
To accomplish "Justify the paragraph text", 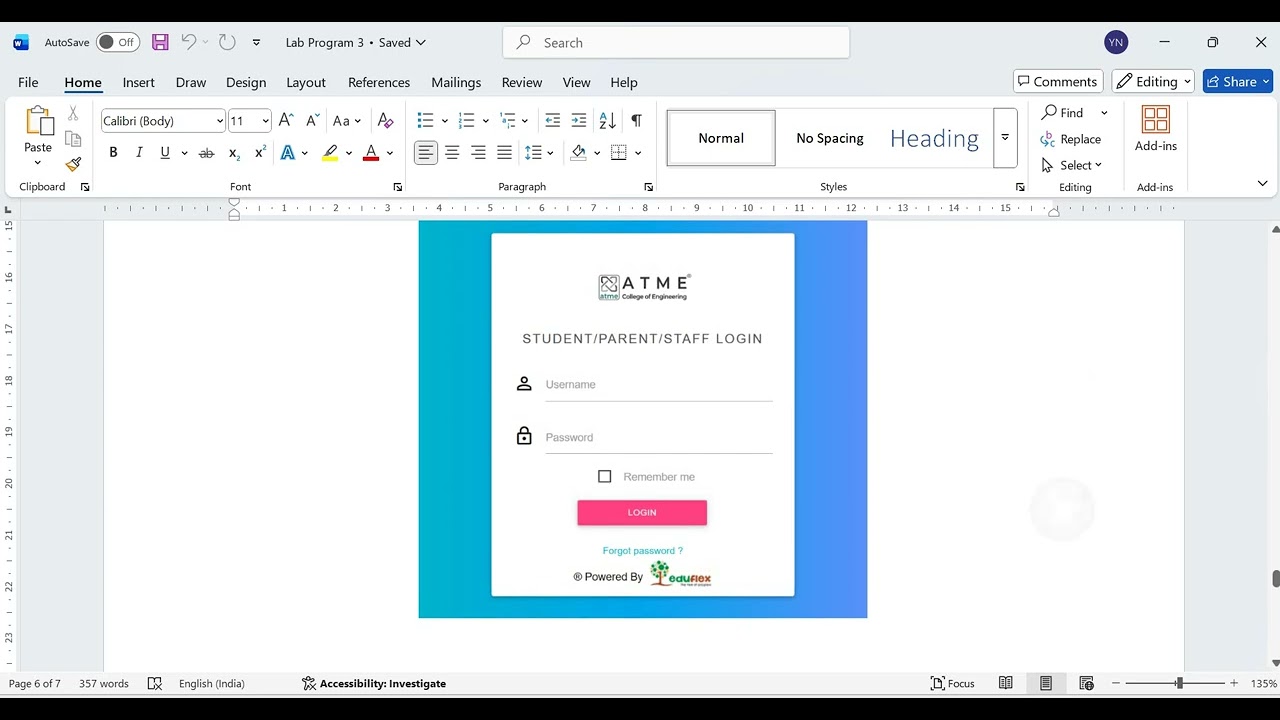I will tap(504, 153).
